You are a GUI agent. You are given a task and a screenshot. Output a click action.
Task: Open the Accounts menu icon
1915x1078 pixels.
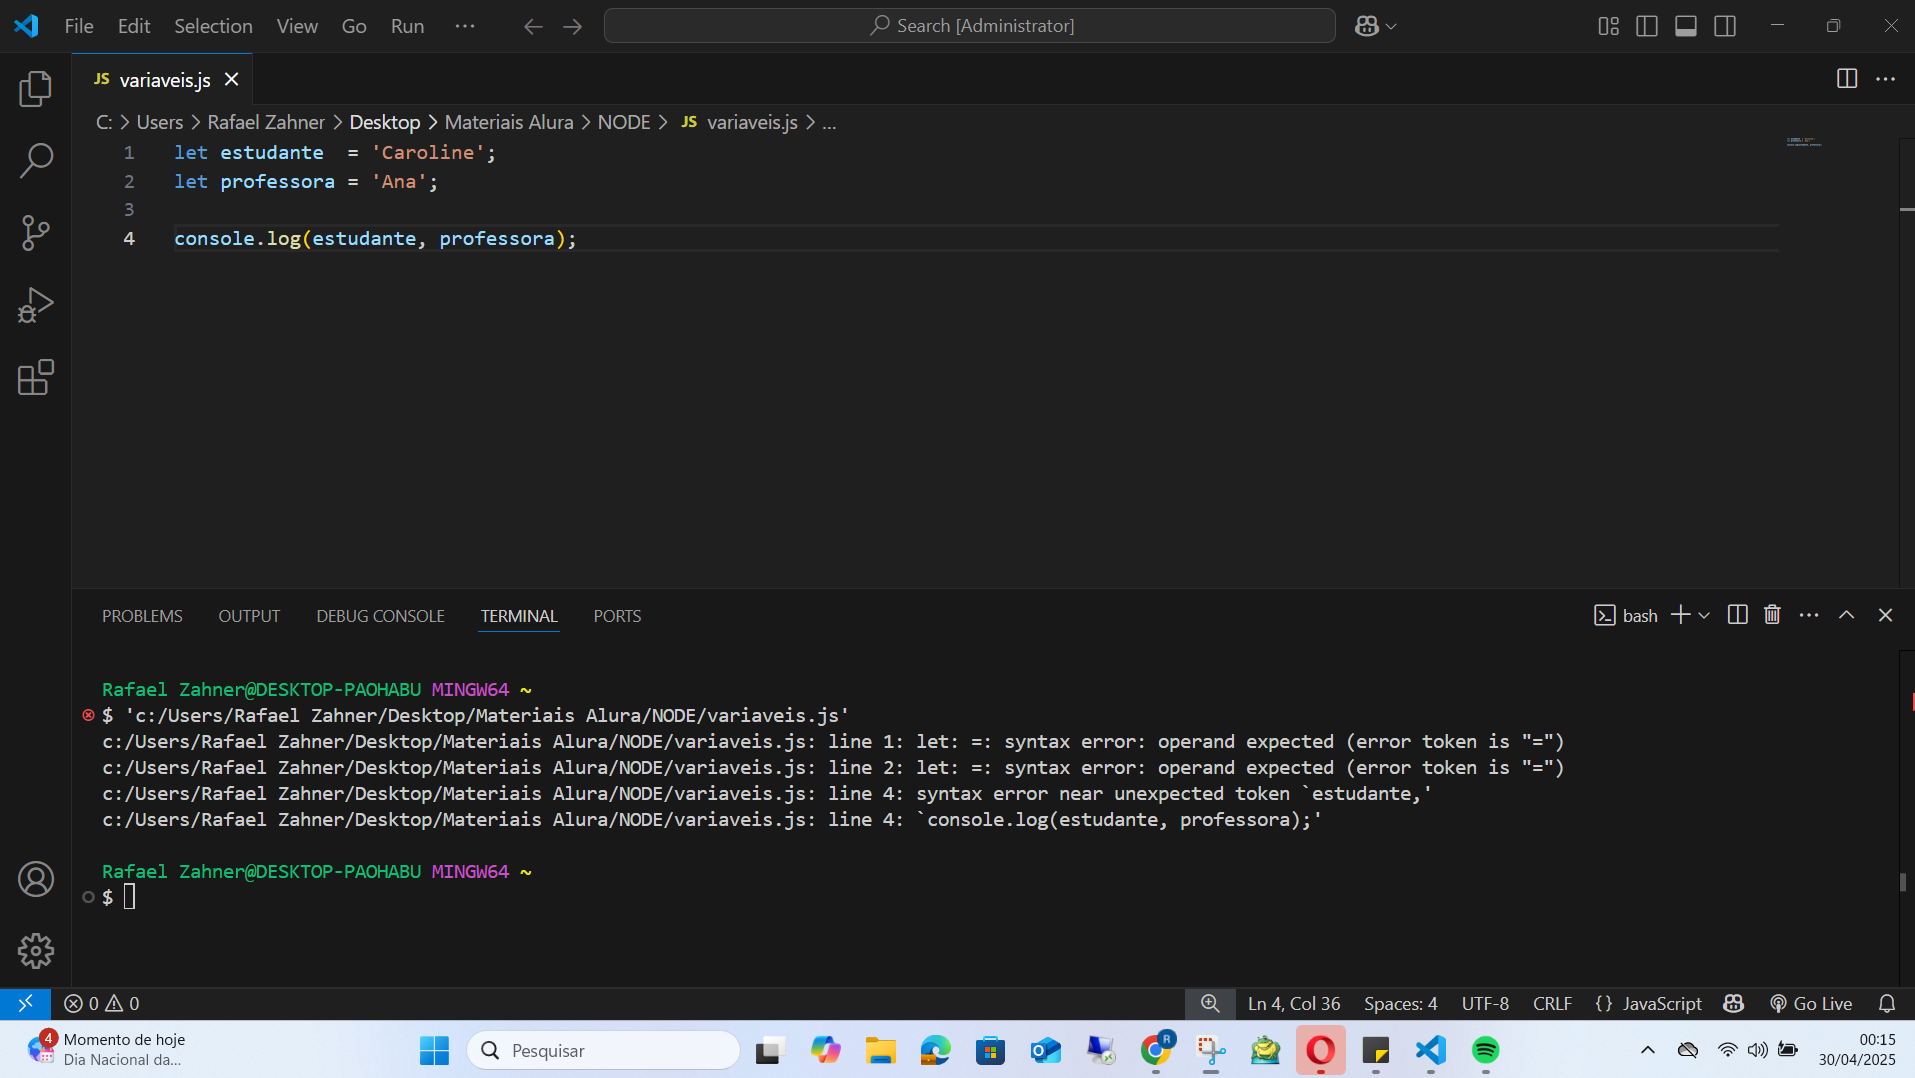point(36,879)
